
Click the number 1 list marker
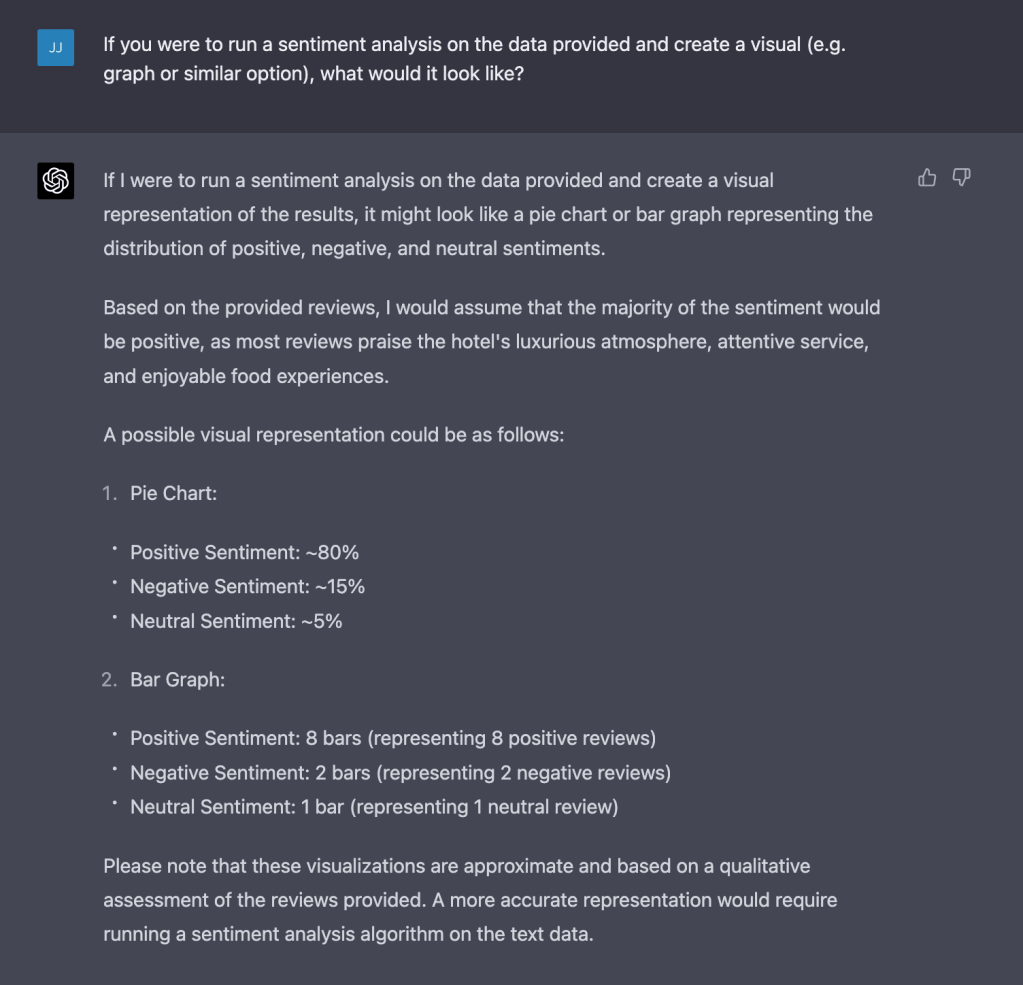tap(110, 493)
